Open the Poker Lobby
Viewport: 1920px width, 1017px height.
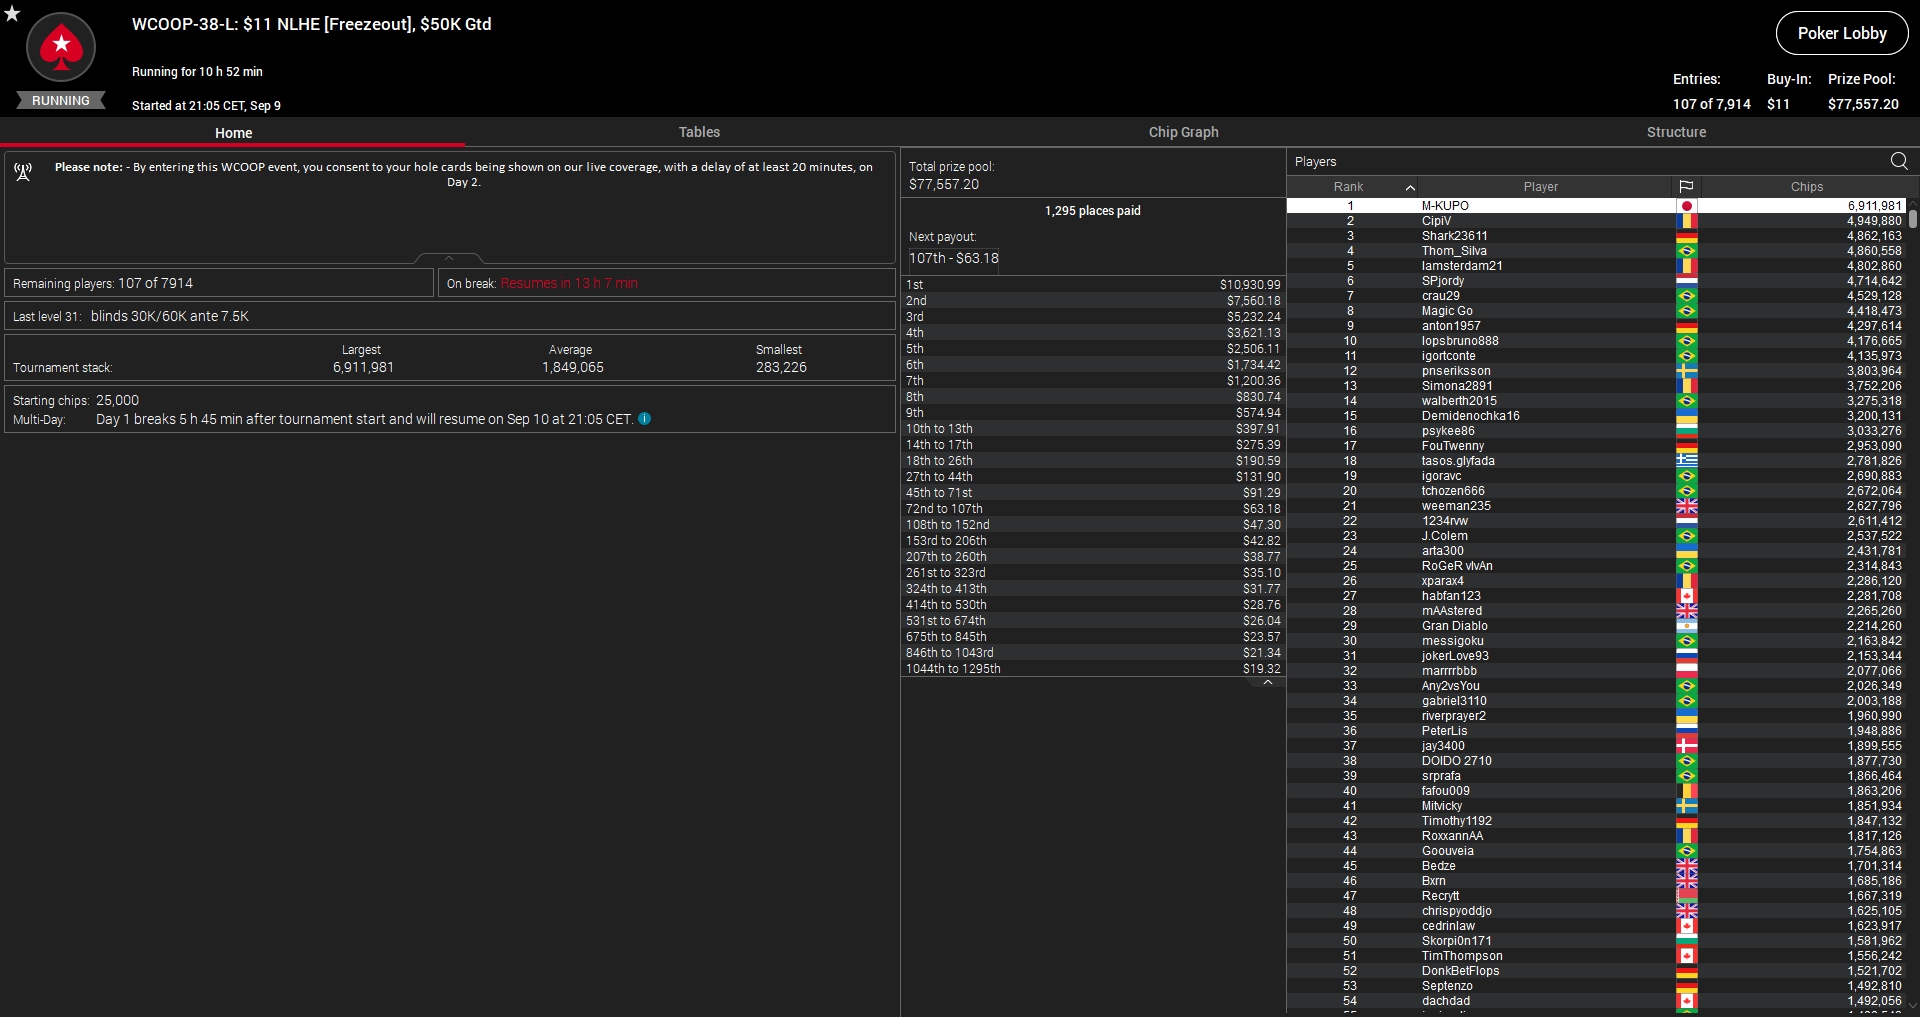pos(1842,33)
